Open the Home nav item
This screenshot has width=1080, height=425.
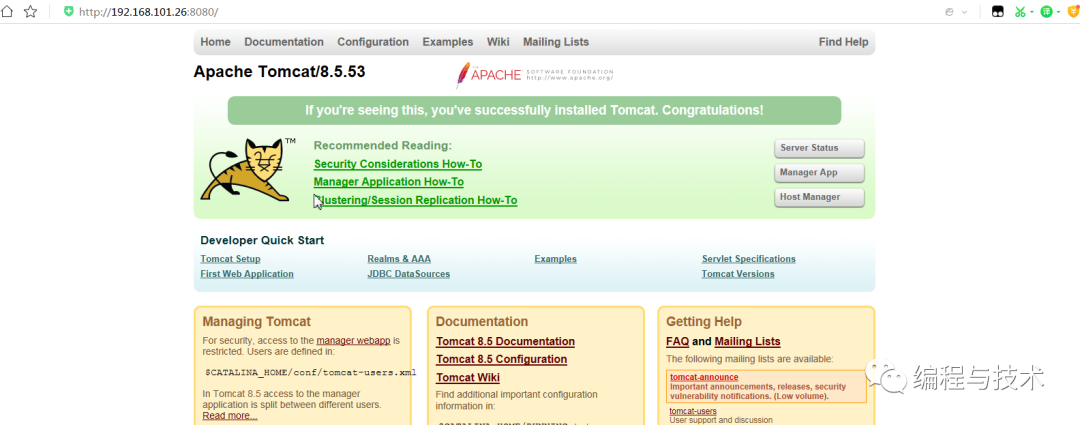point(216,42)
